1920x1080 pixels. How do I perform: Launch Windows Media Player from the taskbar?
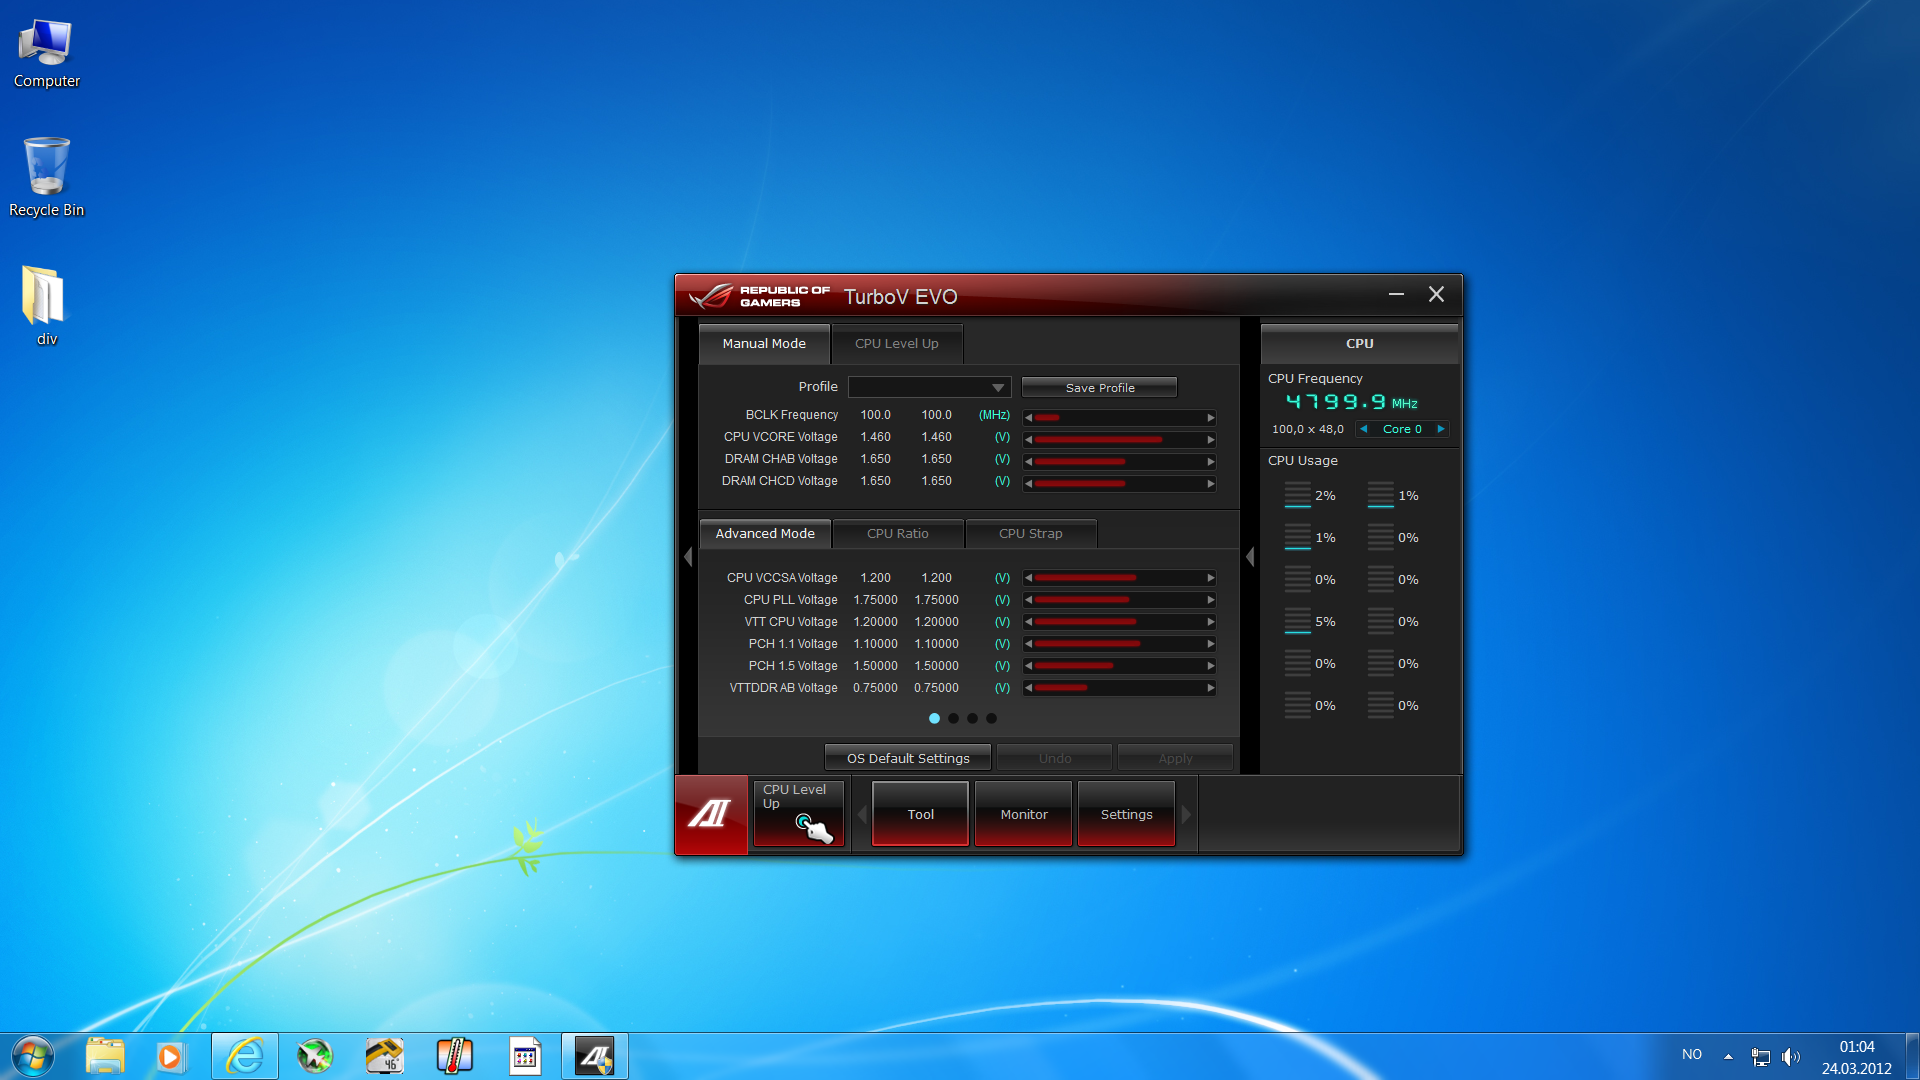pos(170,1056)
